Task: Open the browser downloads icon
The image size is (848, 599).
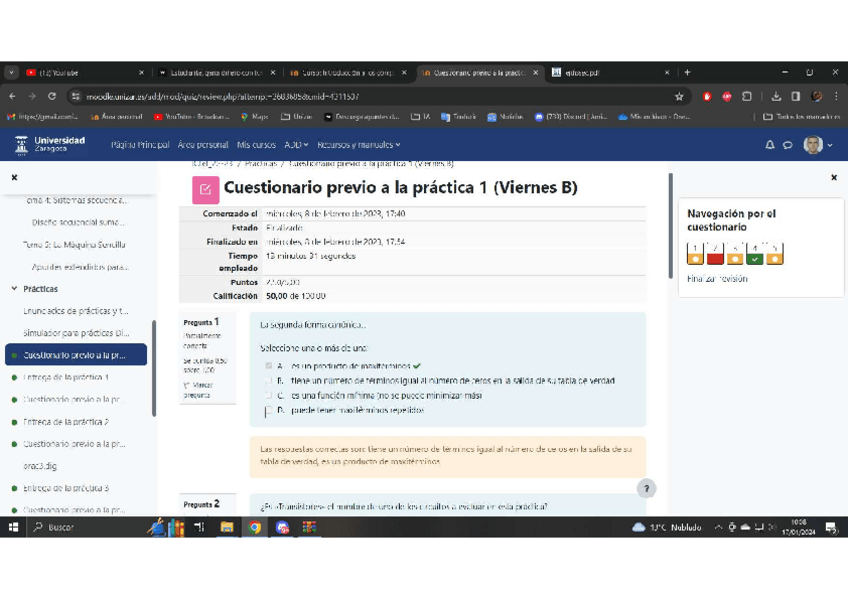Action: (776, 97)
